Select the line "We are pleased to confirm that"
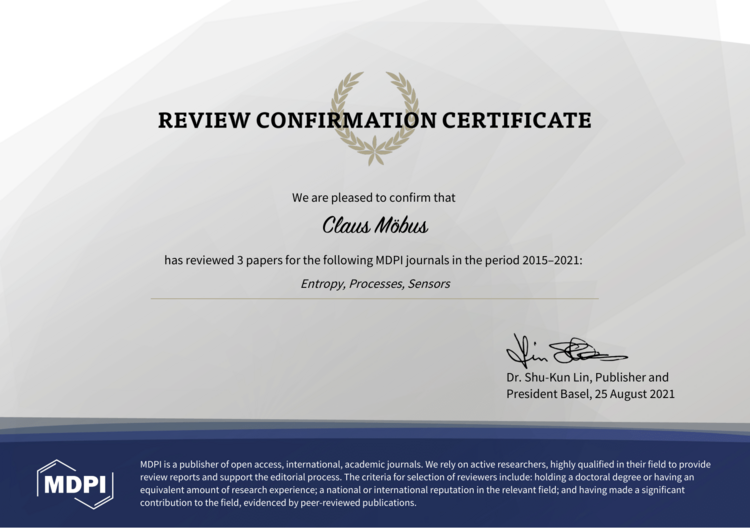This screenshot has height=529, width=750. (x=374, y=198)
